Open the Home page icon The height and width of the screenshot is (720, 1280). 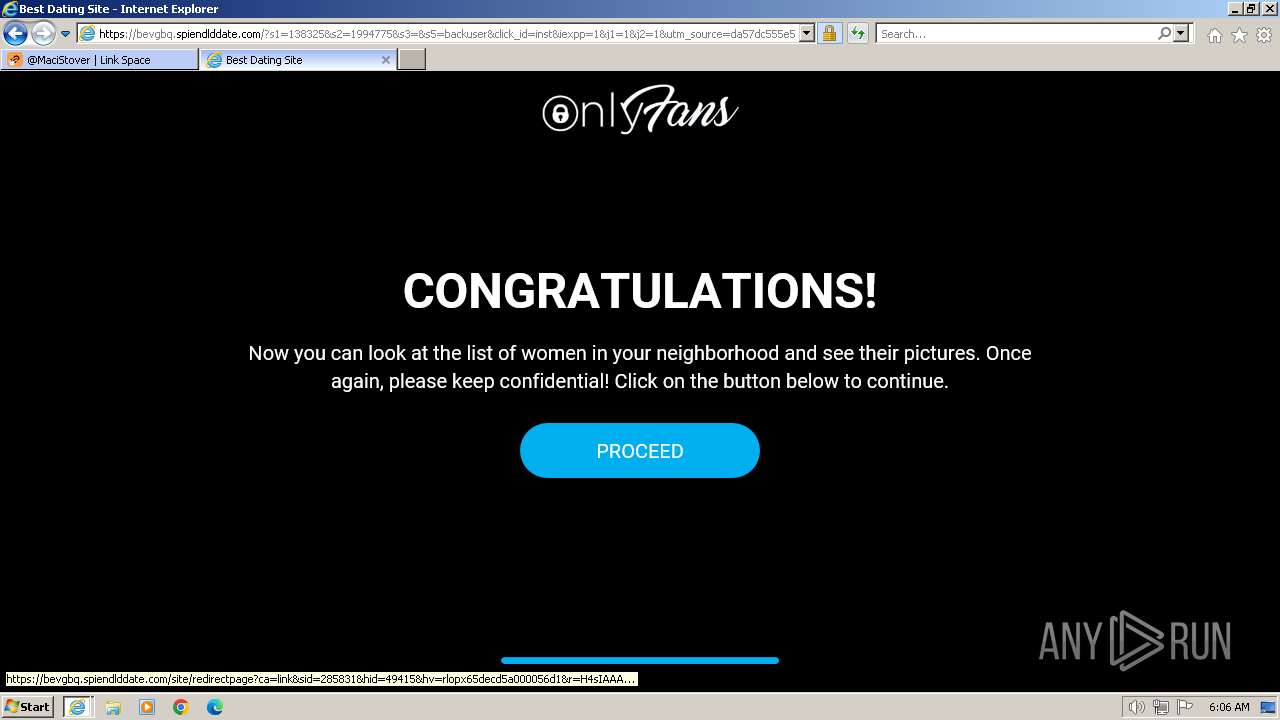click(x=1214, y=35)
